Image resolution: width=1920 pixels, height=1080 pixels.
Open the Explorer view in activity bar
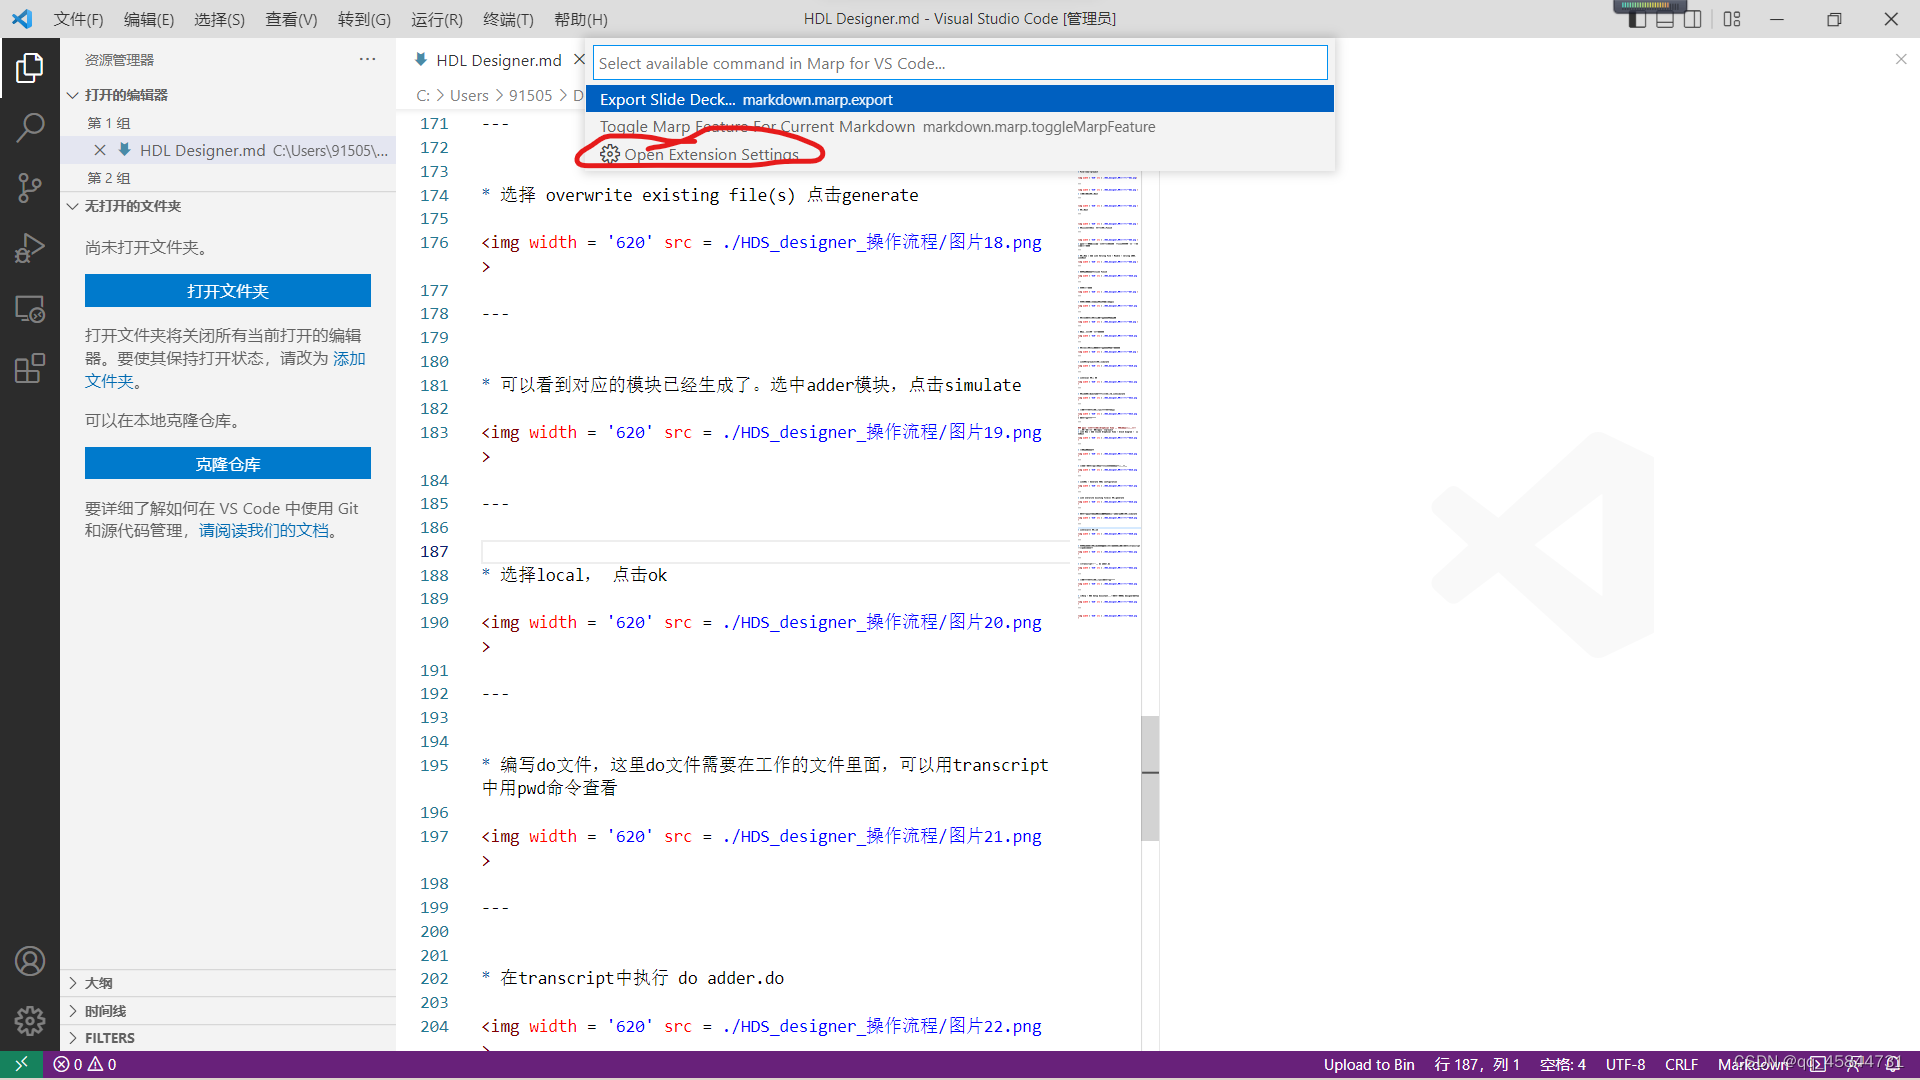click(30, 68)
